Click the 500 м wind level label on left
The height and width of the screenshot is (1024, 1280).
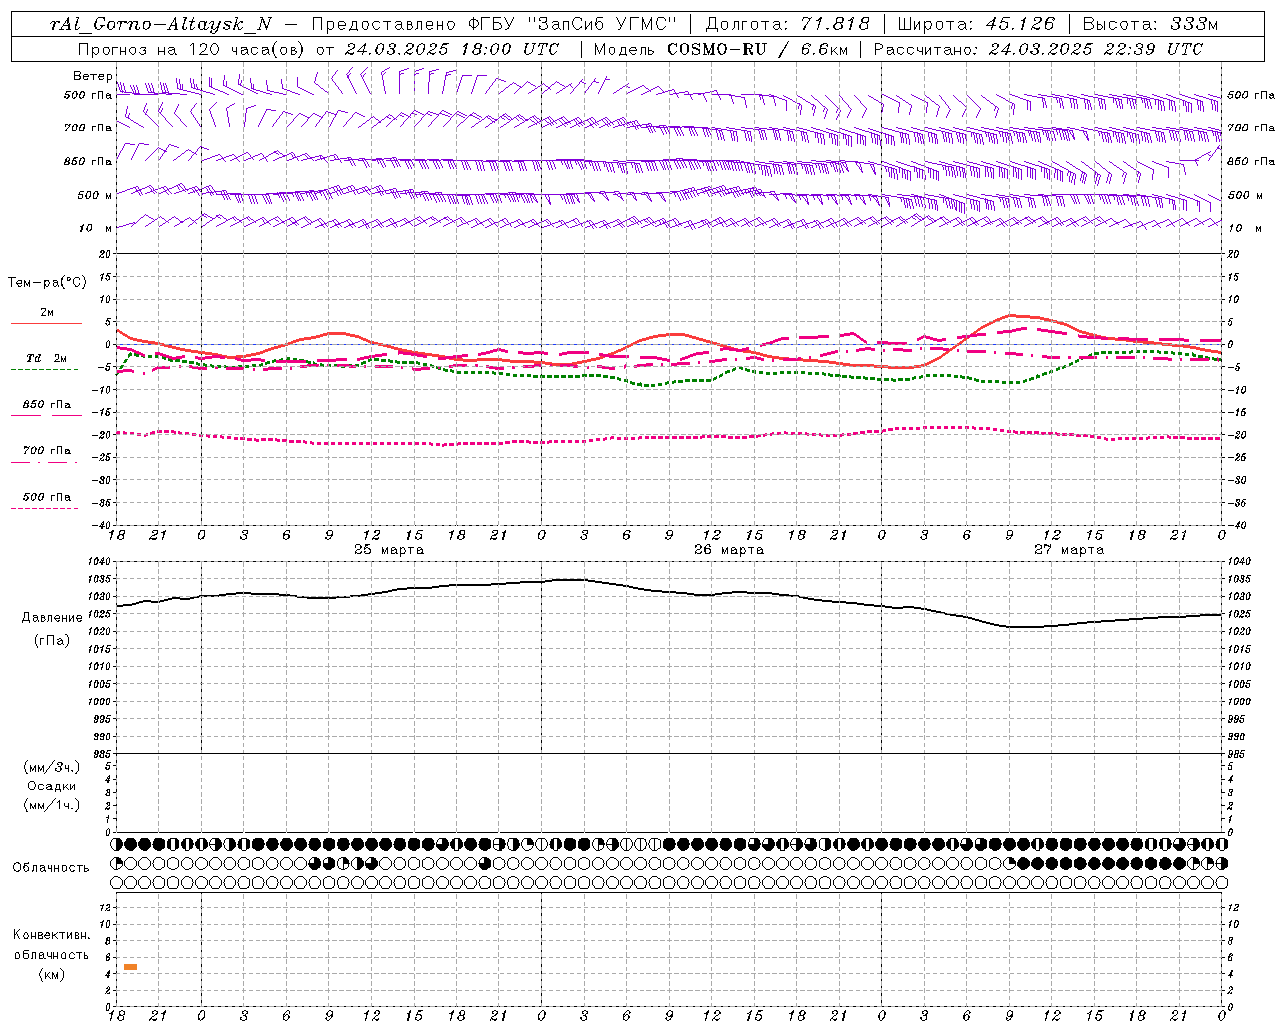click(x=95, y=195)
